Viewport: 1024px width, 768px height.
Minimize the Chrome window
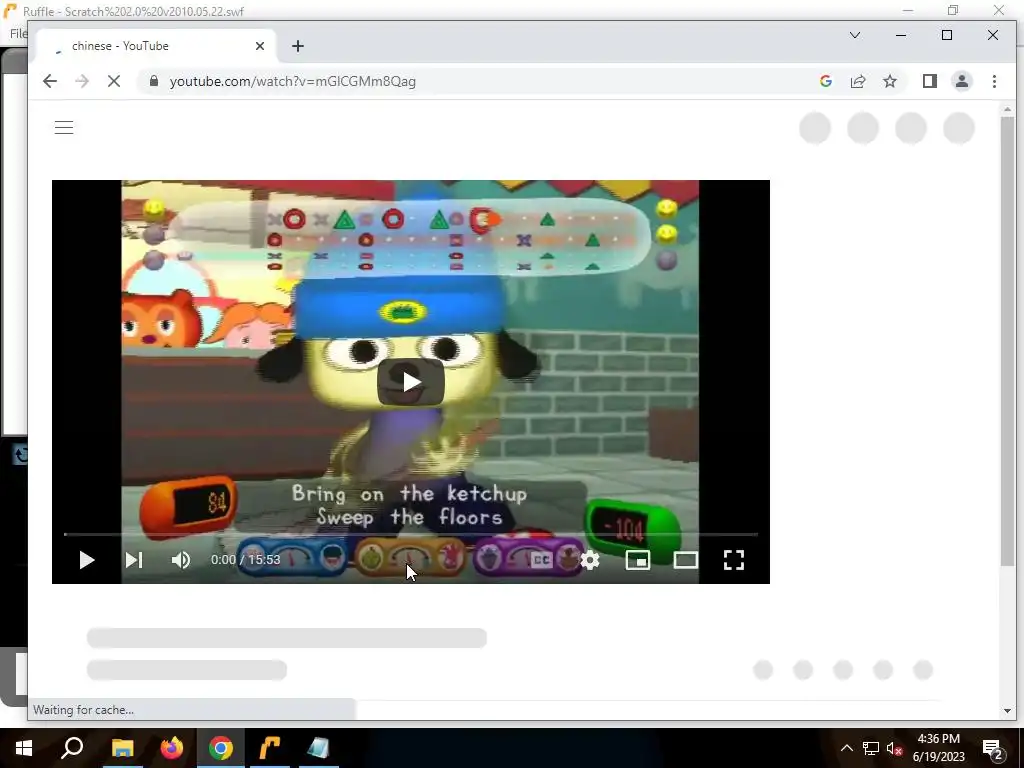pyautogui.click(x=901, y=35)
